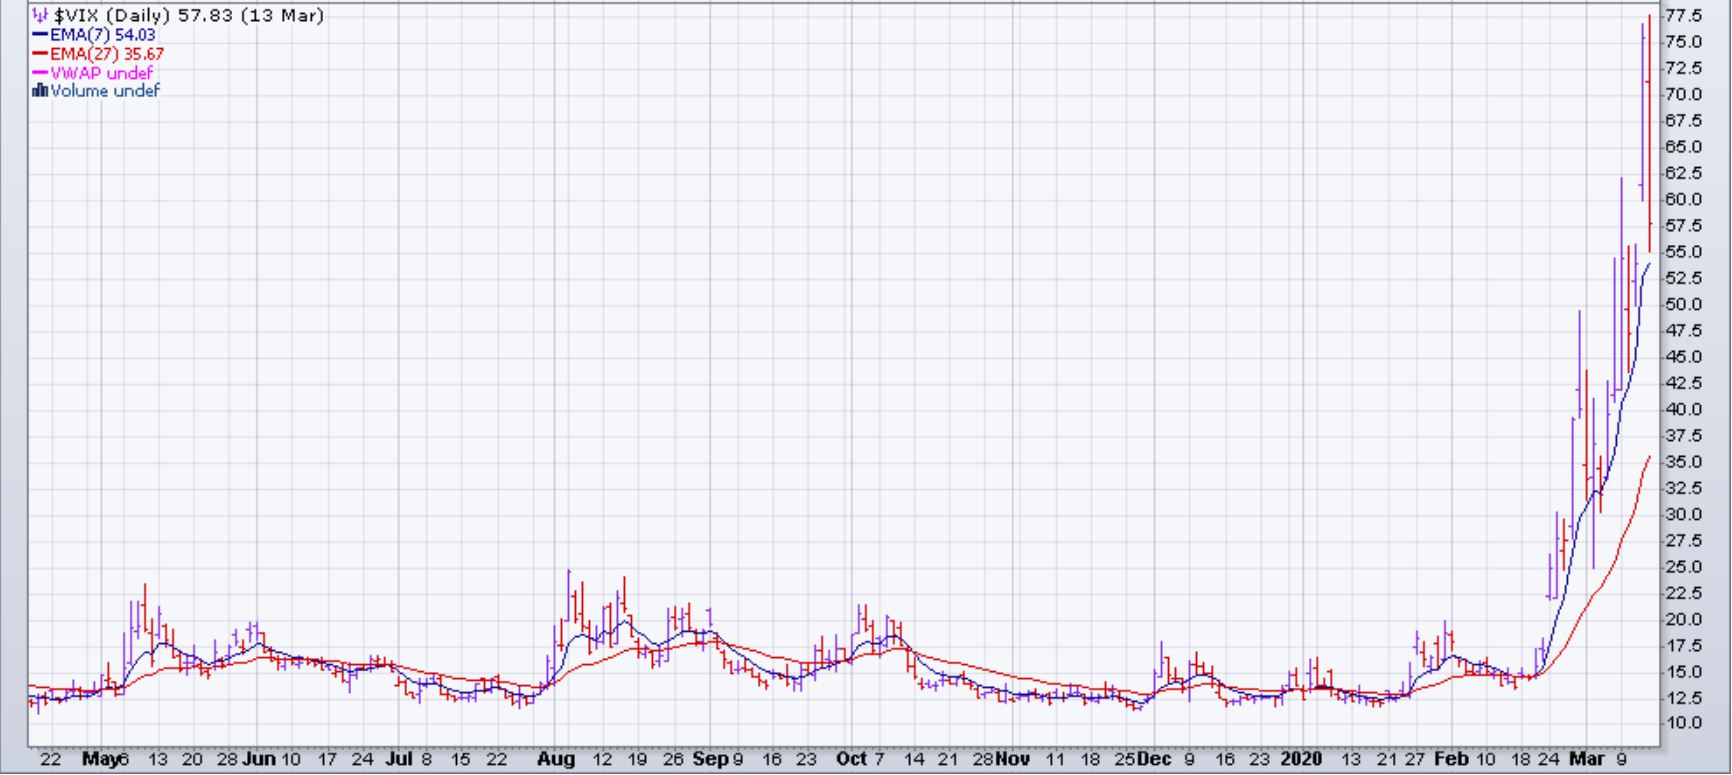Click the 25.0 value on price axis

coord(1683,566)
